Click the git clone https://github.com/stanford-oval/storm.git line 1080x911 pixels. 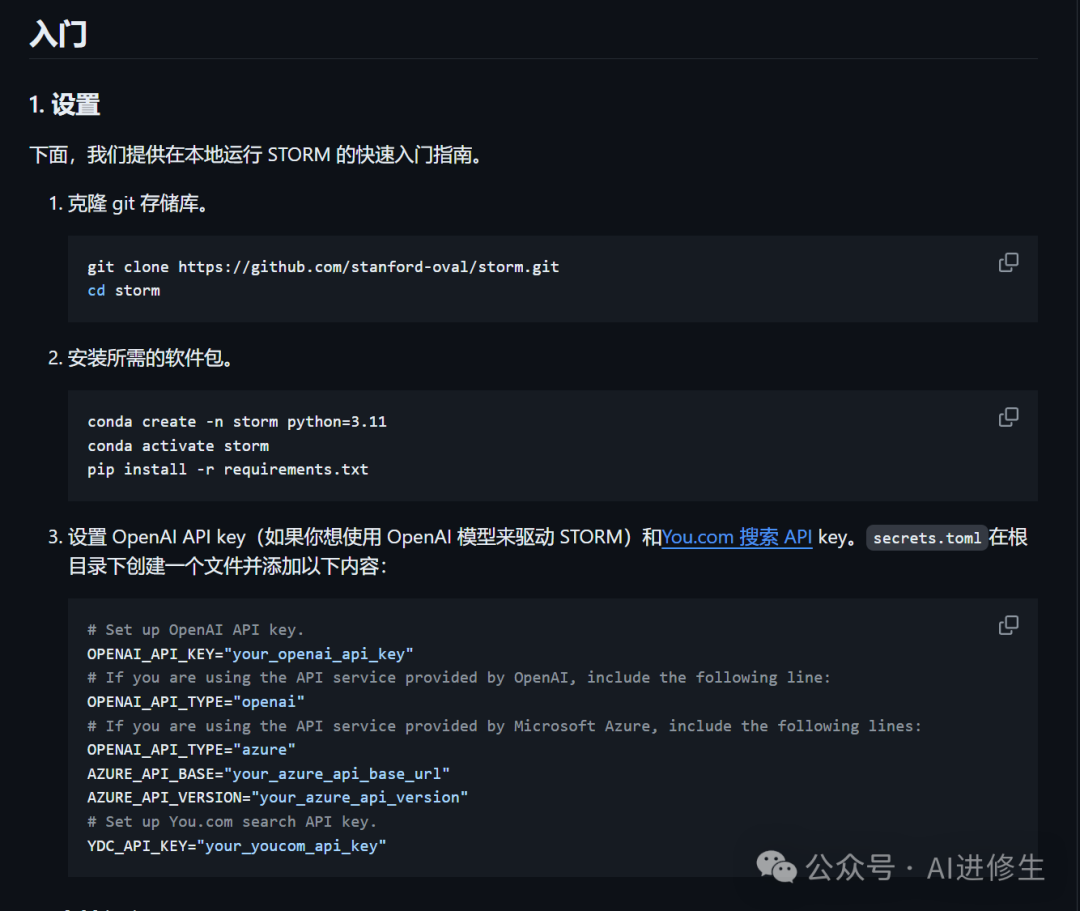pos(323,267)
